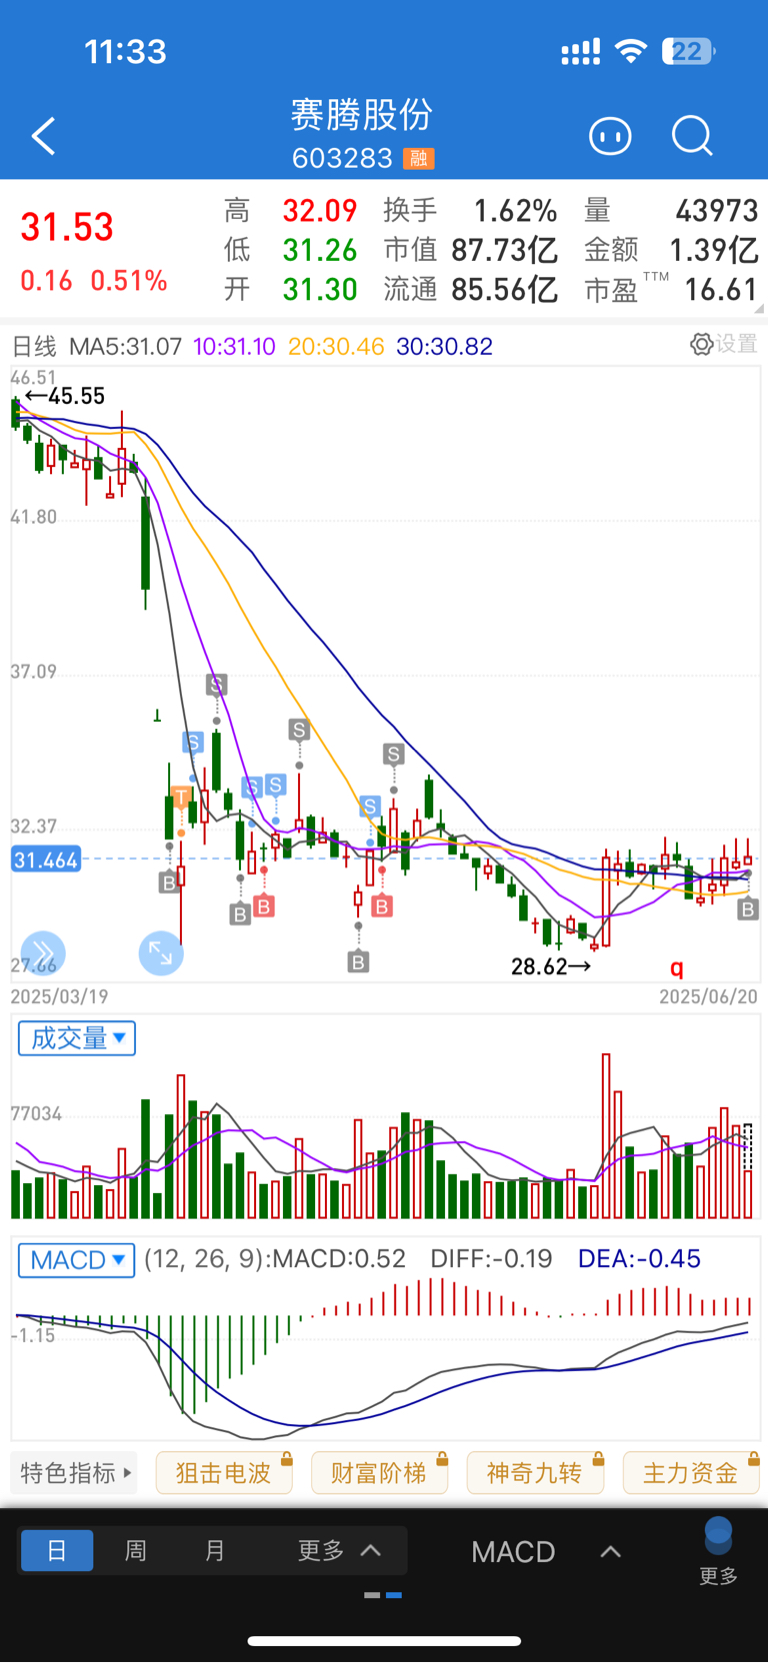Viewport: 768px width, 1663px height.
Task: Tap current price 31.53
Action: pos(67,227)
